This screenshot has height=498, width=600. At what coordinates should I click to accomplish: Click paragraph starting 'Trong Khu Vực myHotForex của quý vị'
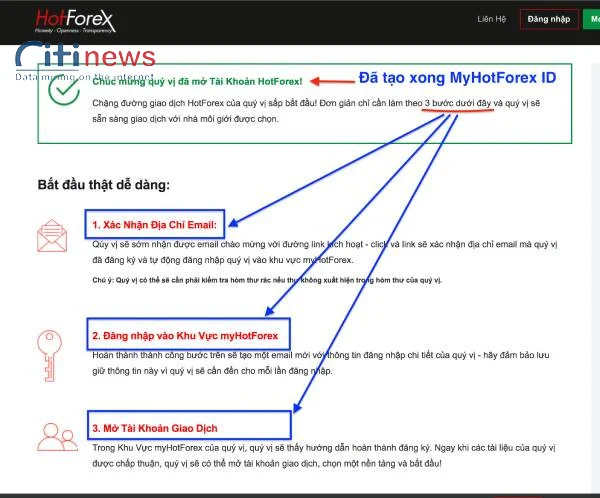pos(324,456)
